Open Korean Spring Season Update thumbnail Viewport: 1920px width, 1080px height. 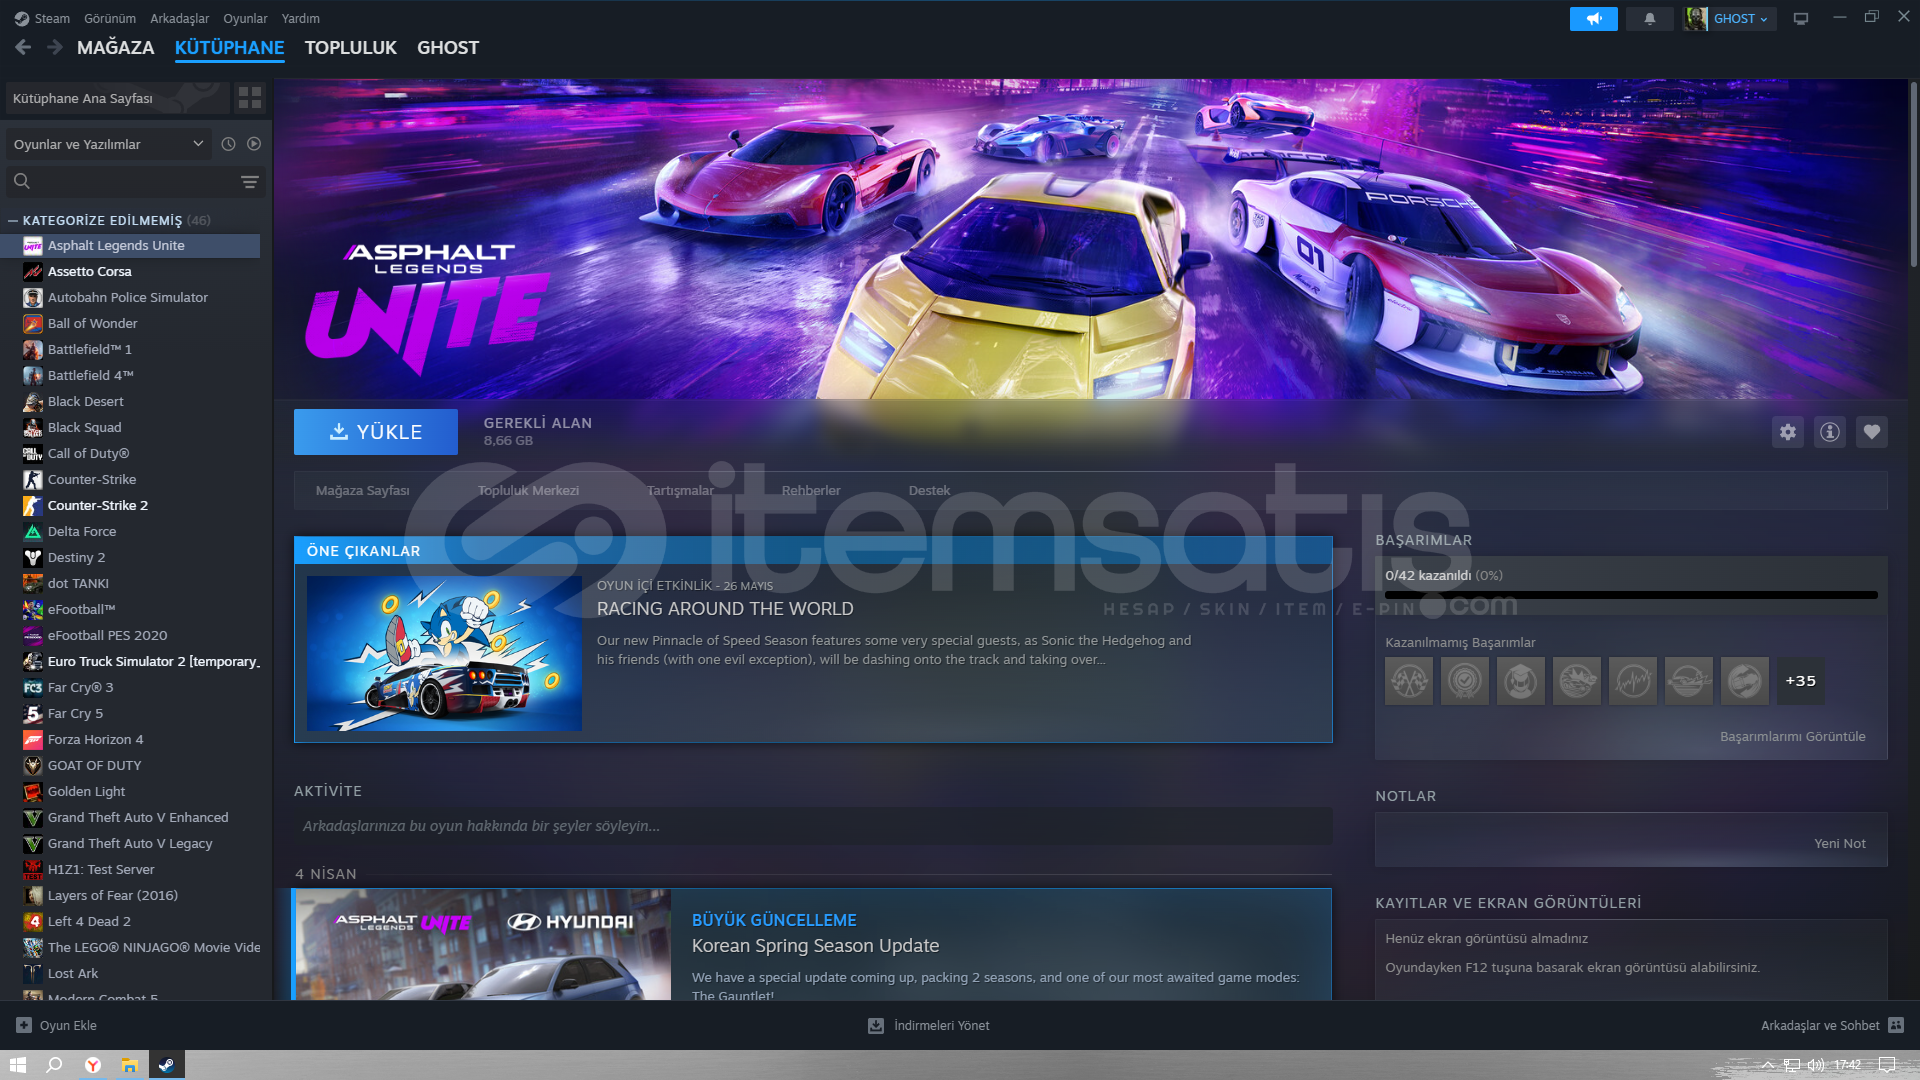pyautogui.click(x=483, y=945)
